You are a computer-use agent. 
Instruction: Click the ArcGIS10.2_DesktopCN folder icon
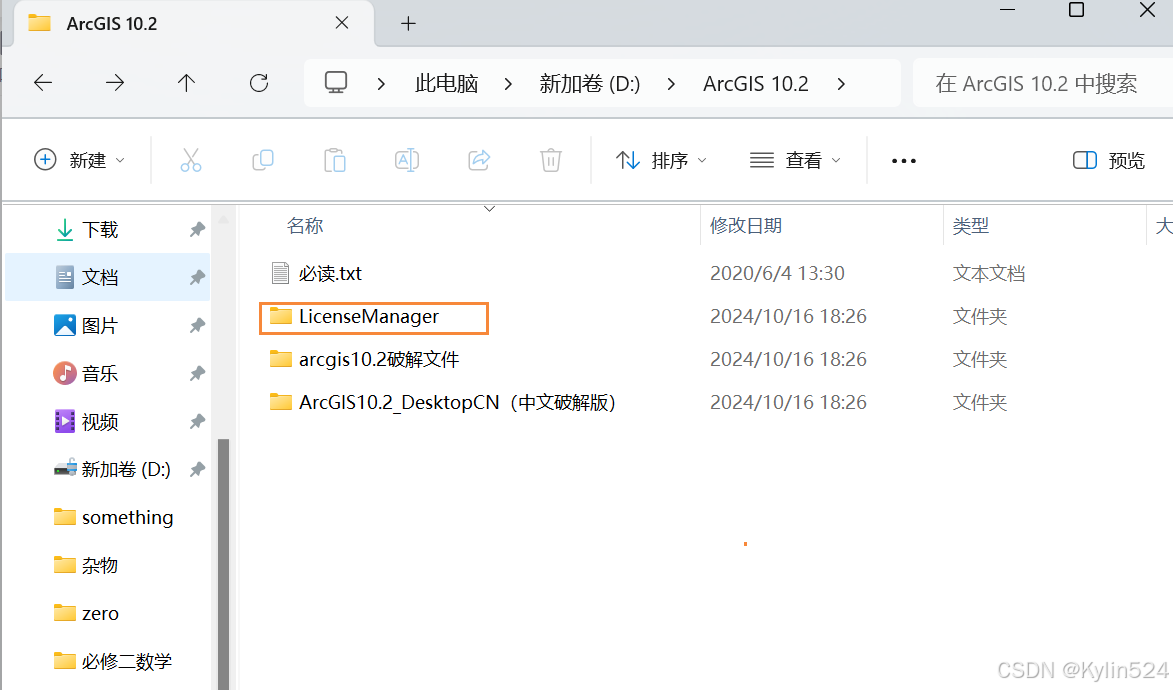click(x=281, y=402)
